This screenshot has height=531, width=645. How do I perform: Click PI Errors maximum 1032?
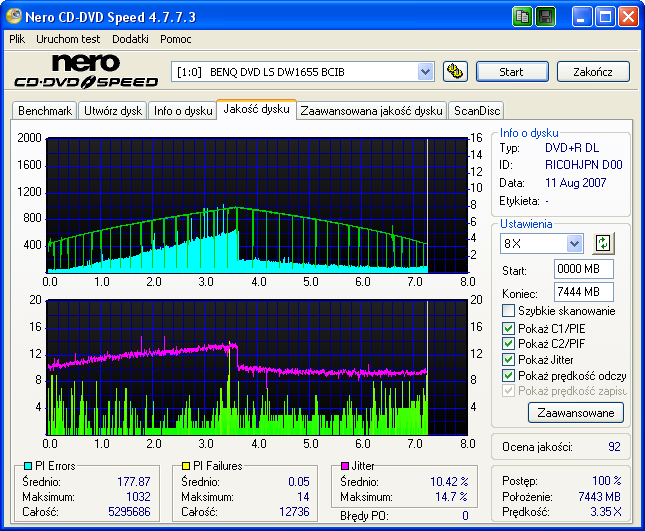tap(138, 496)
